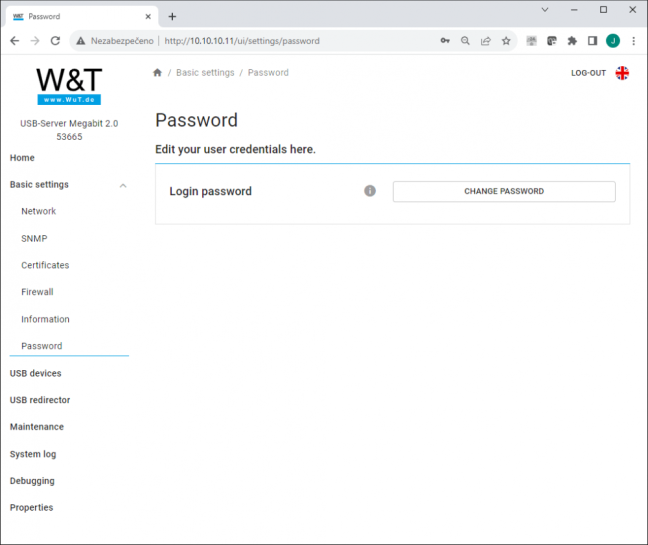Open the Network settings page
648x545 pixels.
click(38, 211)
